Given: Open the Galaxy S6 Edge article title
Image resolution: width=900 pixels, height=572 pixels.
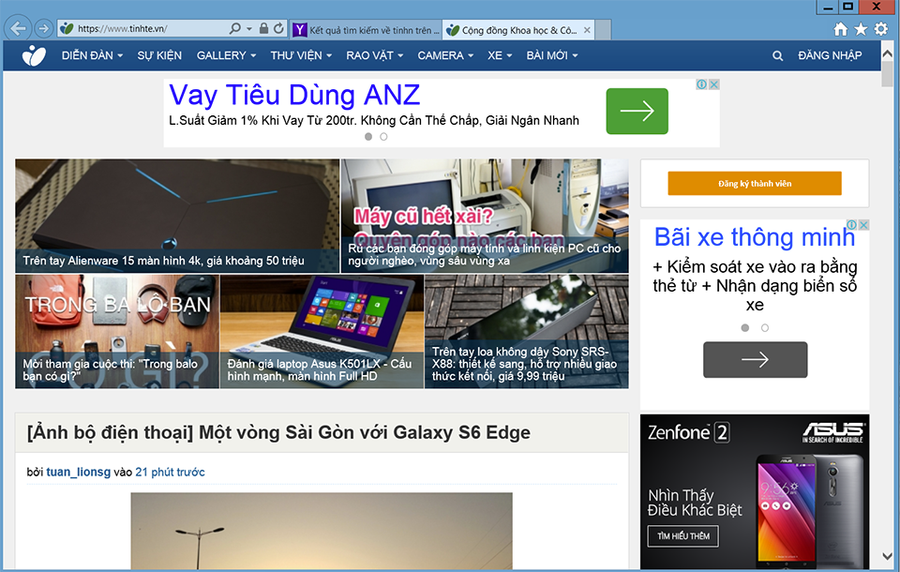Looking at the screenshot, I should tap(279, 433).
